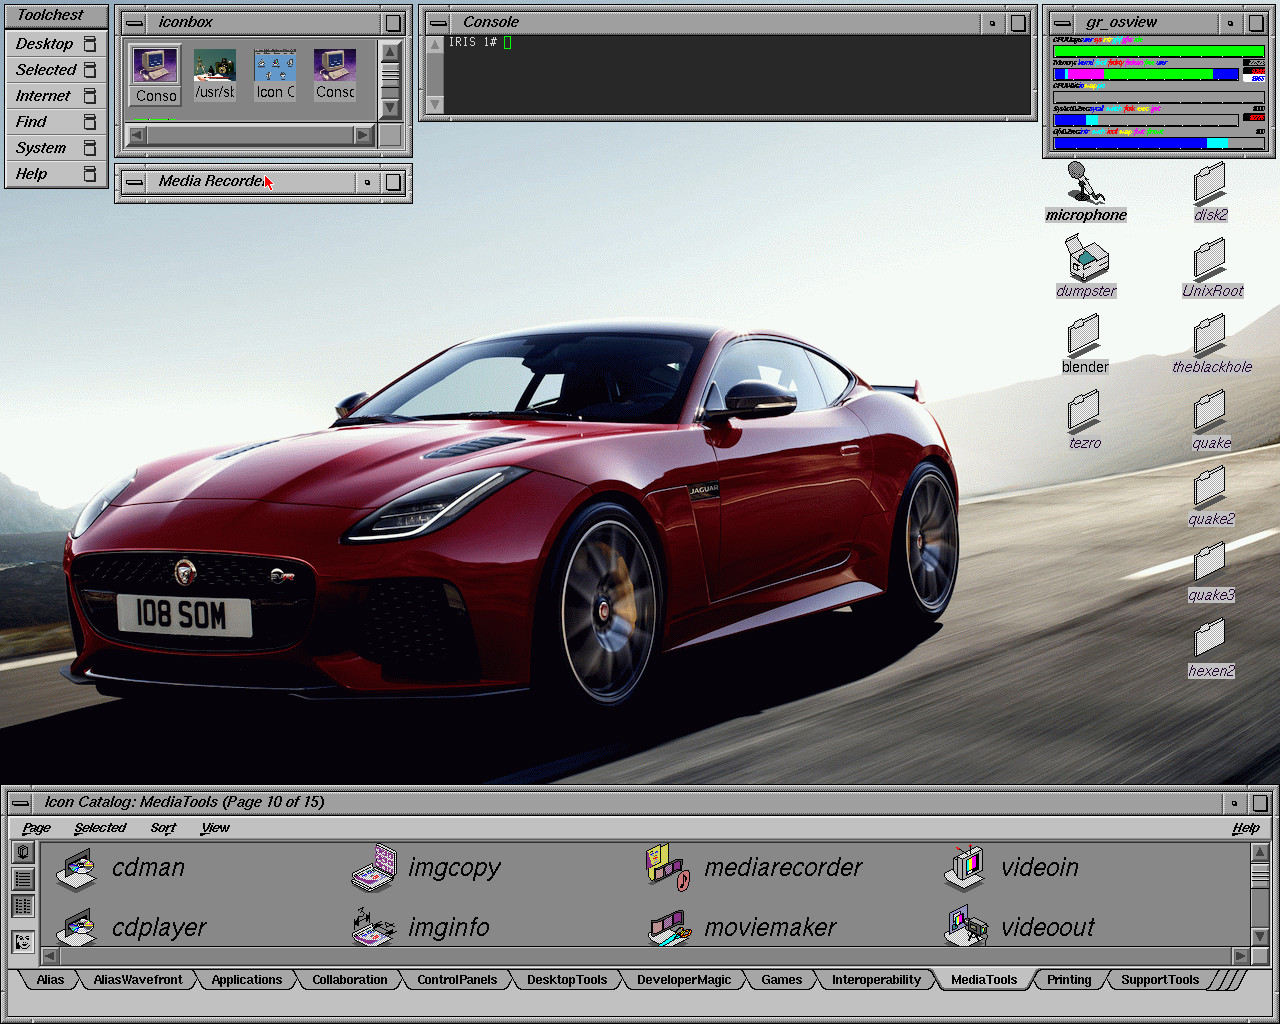Screen dimensions: 1280x1024
Task: Click the /usr/sb thumbnail in iconbox
Action: click(215, 76)
